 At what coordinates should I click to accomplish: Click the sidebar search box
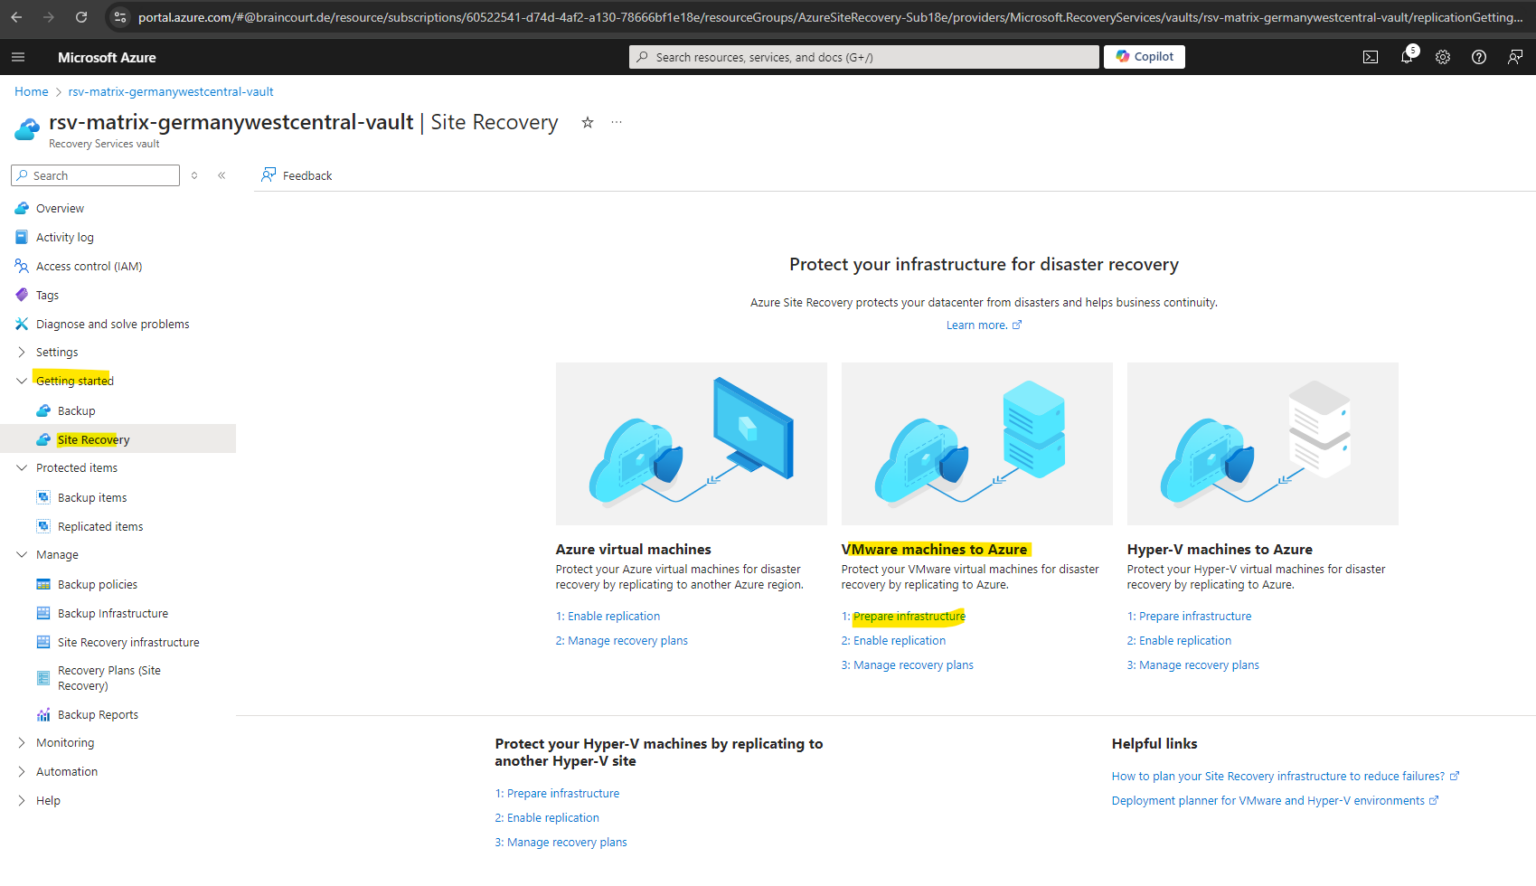pos(95,175)
